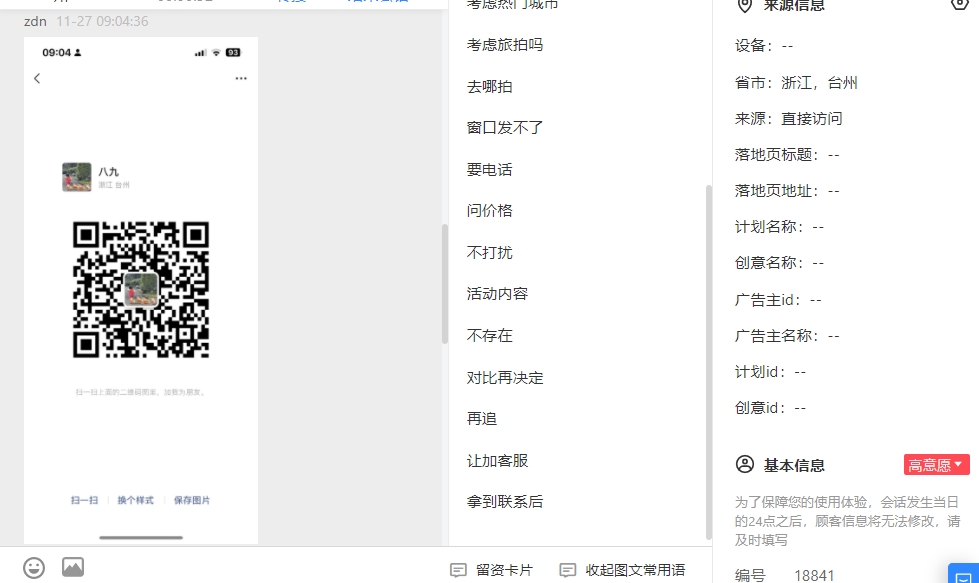Click the chat panel scrollbar
Image resolution: width=979 pixels, height=583 pixels.
[445, 284]
